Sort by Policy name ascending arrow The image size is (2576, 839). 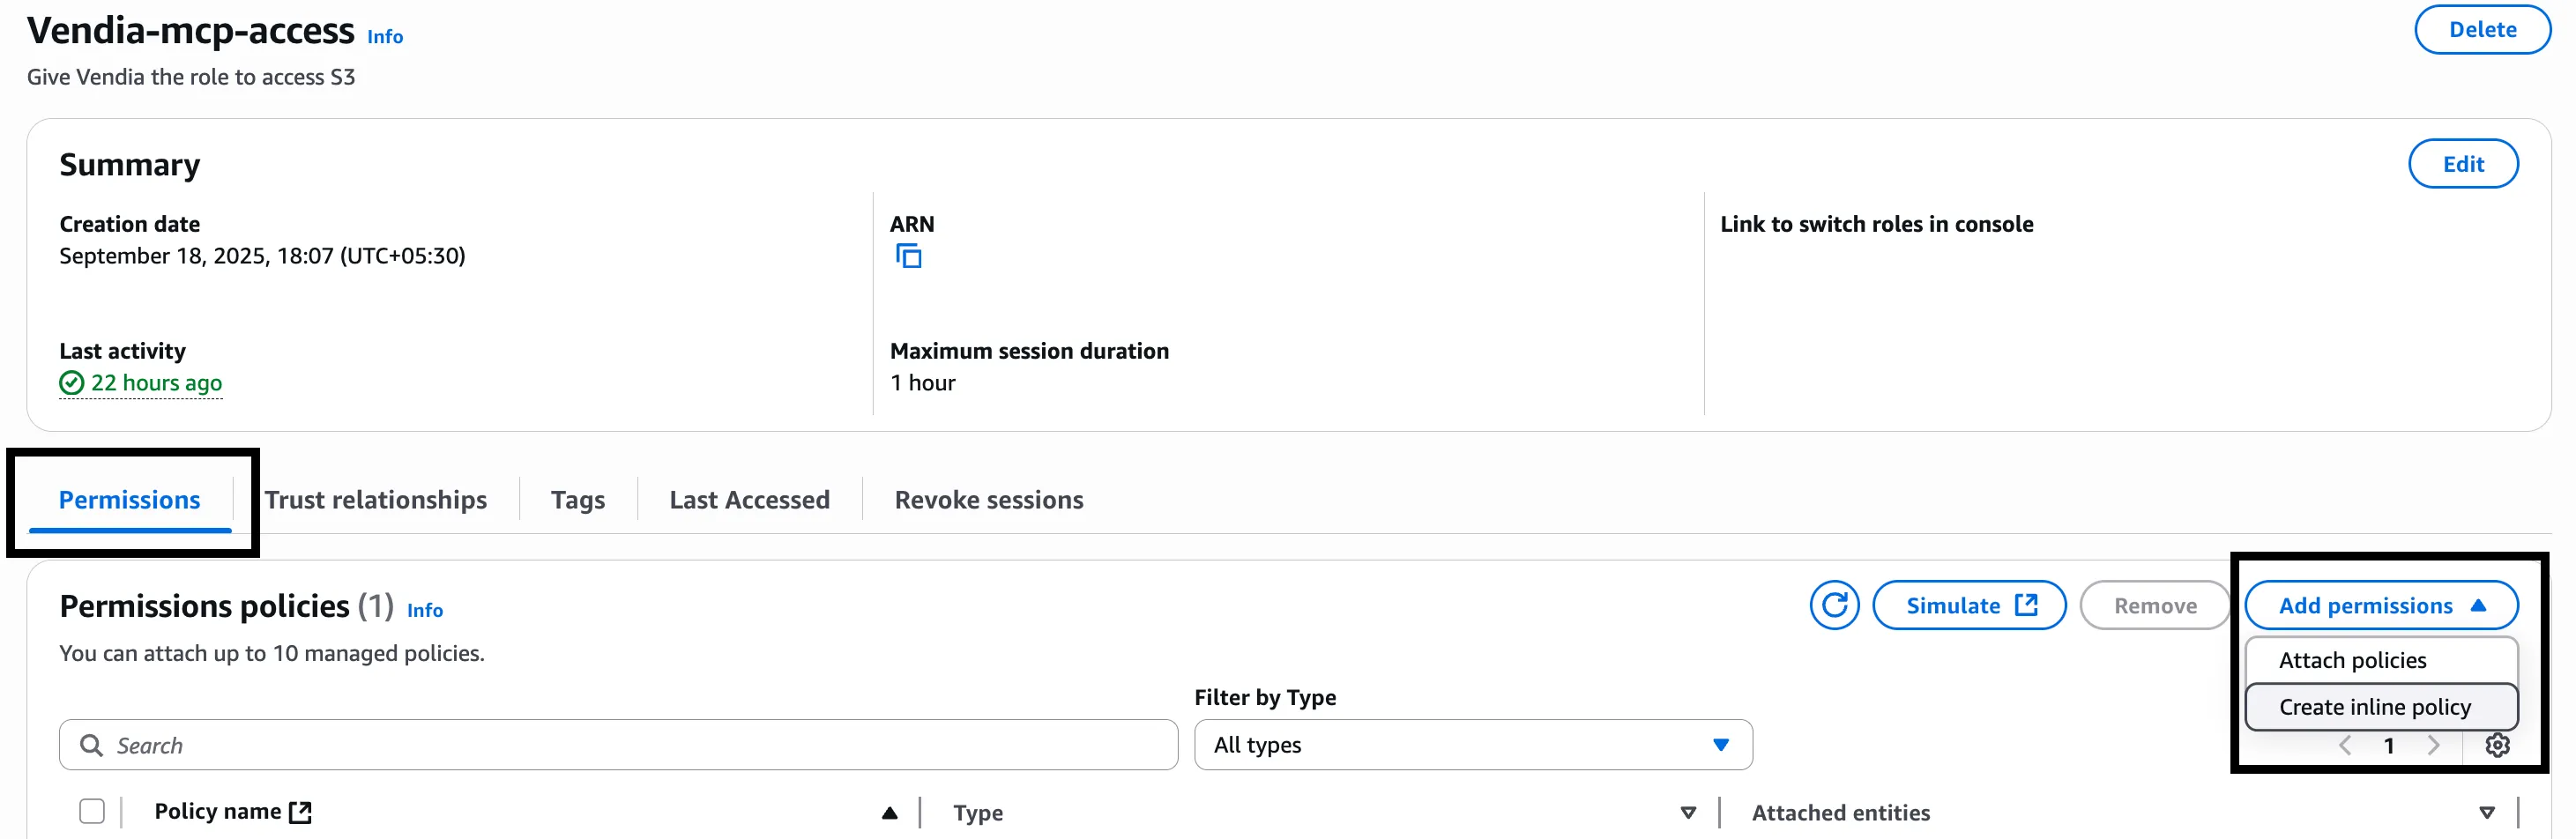(889, 813)
